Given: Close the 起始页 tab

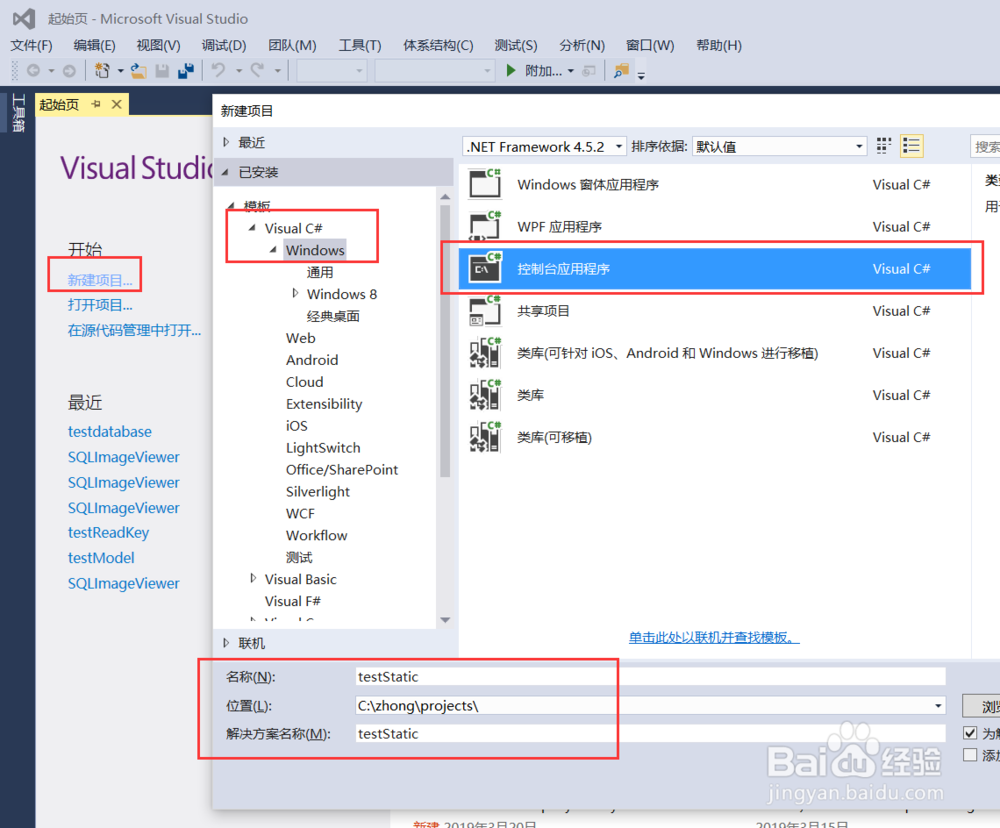Looking at the screenshot, I should 117,104.
